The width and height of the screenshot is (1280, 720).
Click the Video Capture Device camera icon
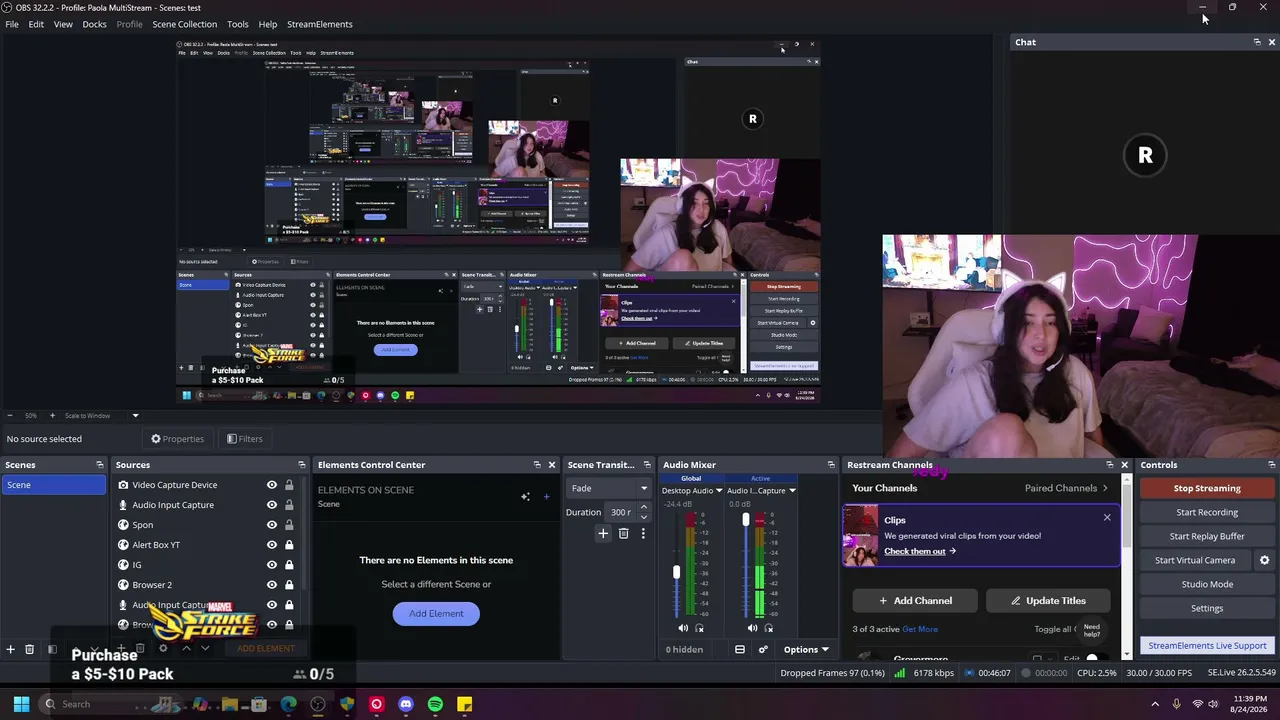pyautogui.click(x=123, y=485)
